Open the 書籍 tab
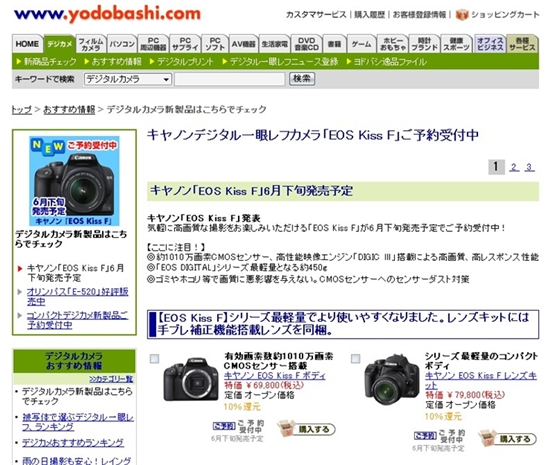Image resolution: width=550 pixels, height=465 pixels. click(334, 44)
